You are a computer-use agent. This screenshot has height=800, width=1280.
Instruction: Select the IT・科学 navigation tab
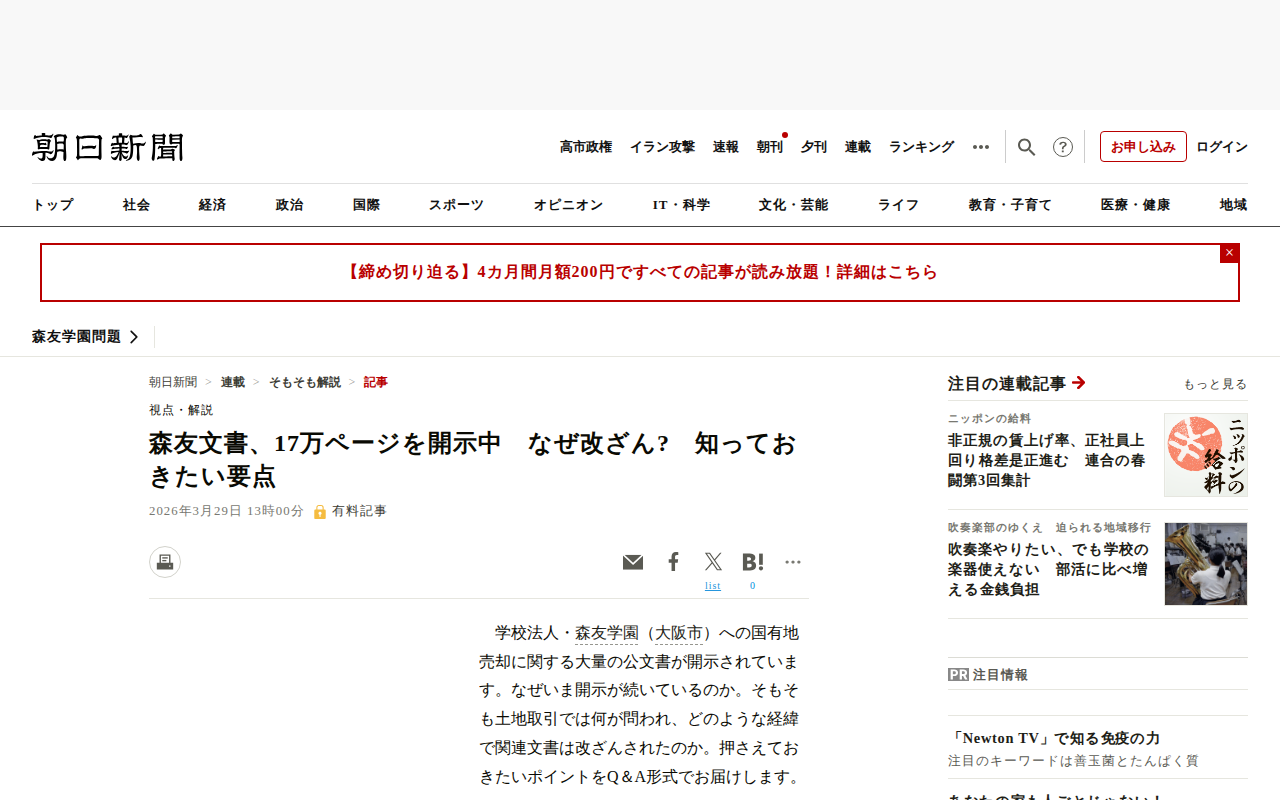pyautogui.click(x=681, y=205)
